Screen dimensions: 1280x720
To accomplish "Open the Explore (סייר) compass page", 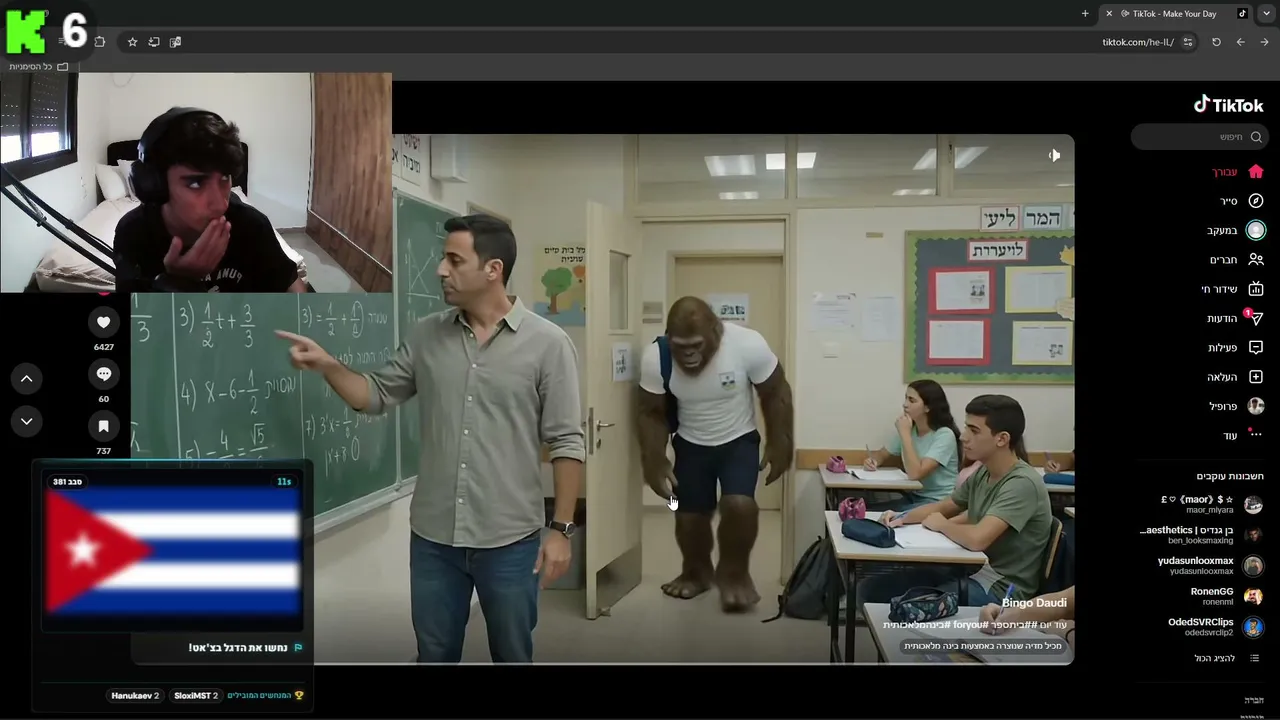I will (x=1241, y=201).
